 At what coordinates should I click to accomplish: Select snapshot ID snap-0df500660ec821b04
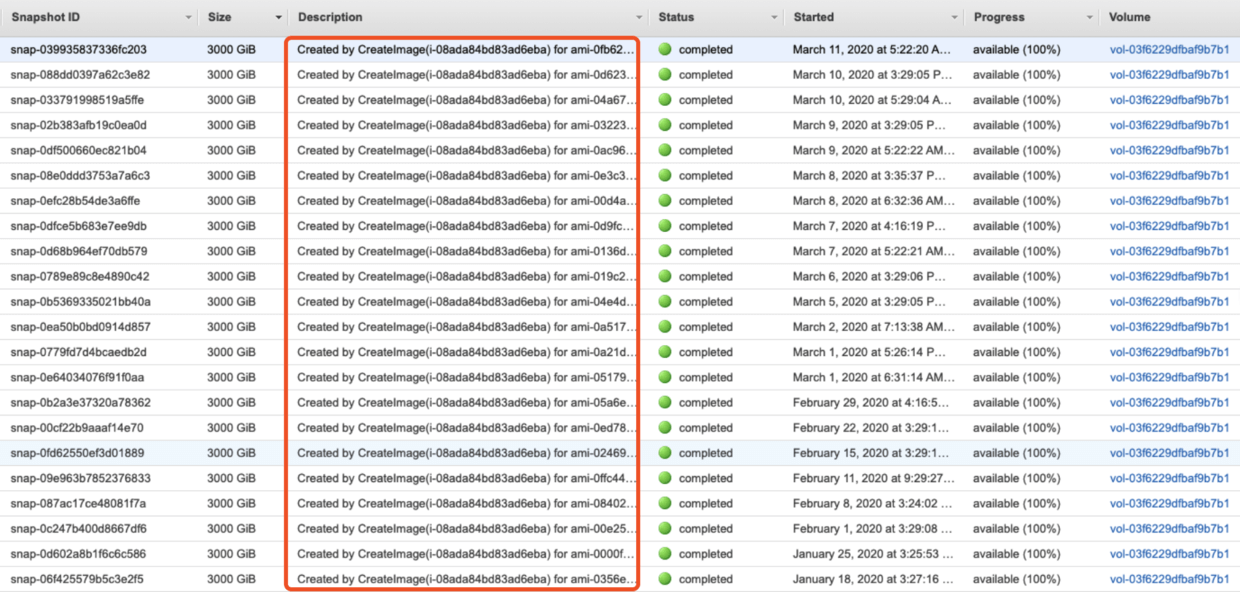(x=79, y=150)
